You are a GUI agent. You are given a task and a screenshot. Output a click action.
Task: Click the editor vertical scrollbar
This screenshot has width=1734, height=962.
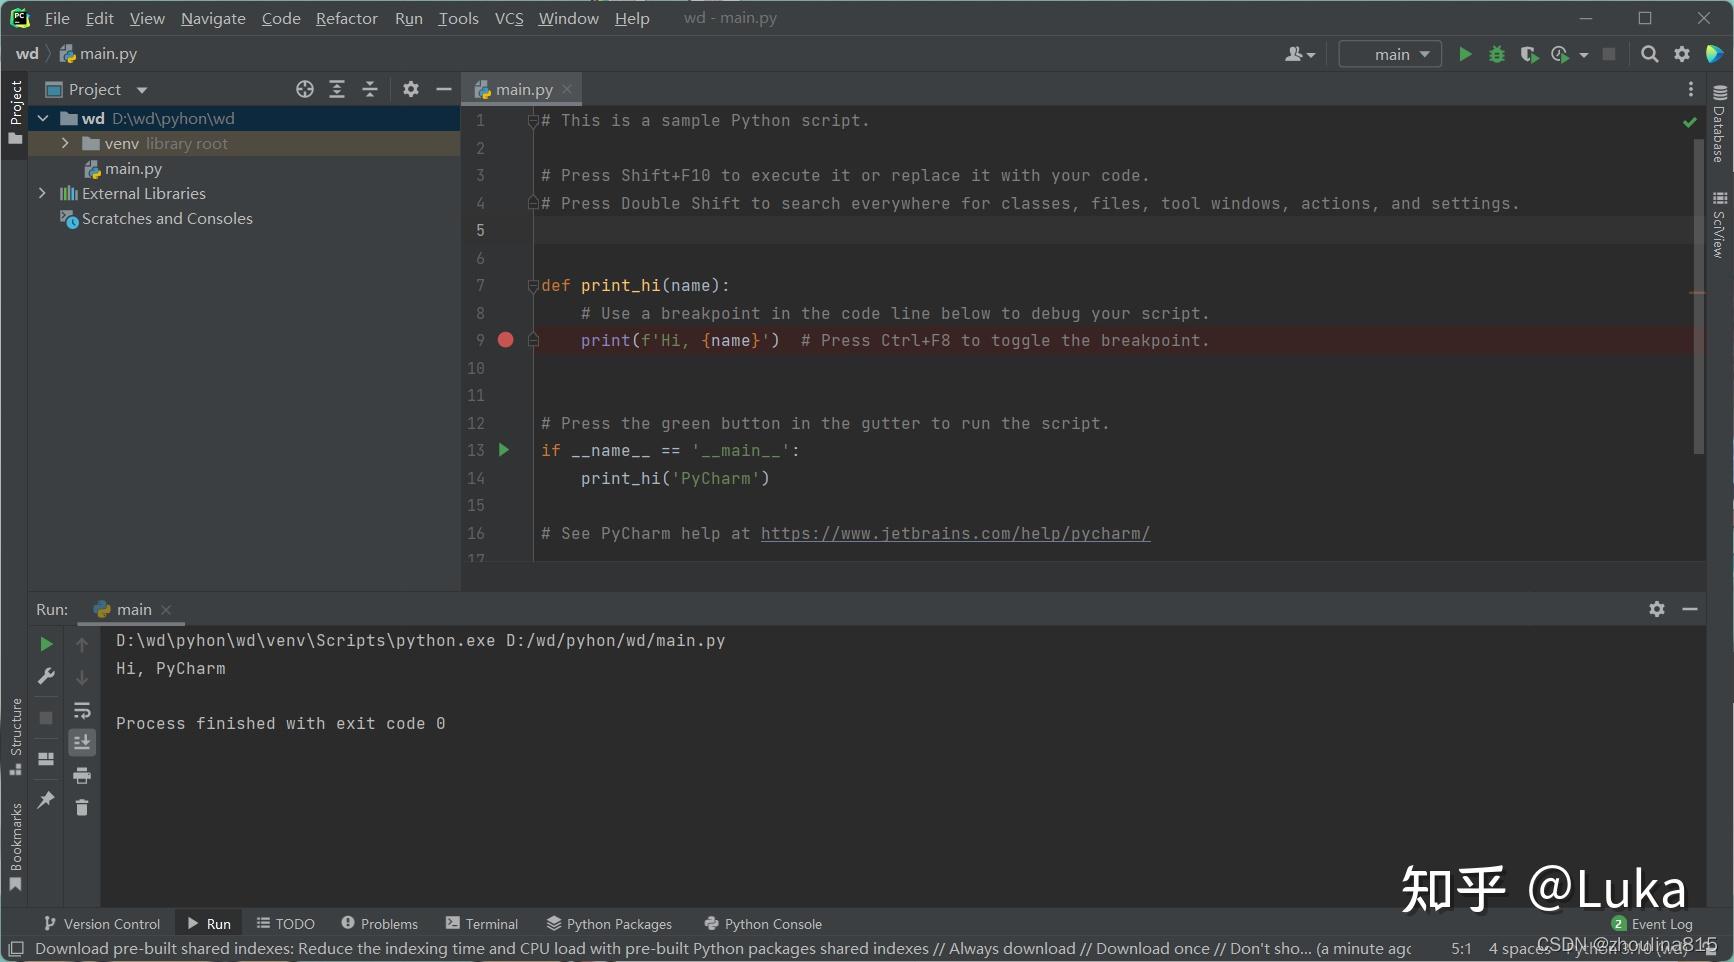pyautogui.click(x=1698, y=297)
